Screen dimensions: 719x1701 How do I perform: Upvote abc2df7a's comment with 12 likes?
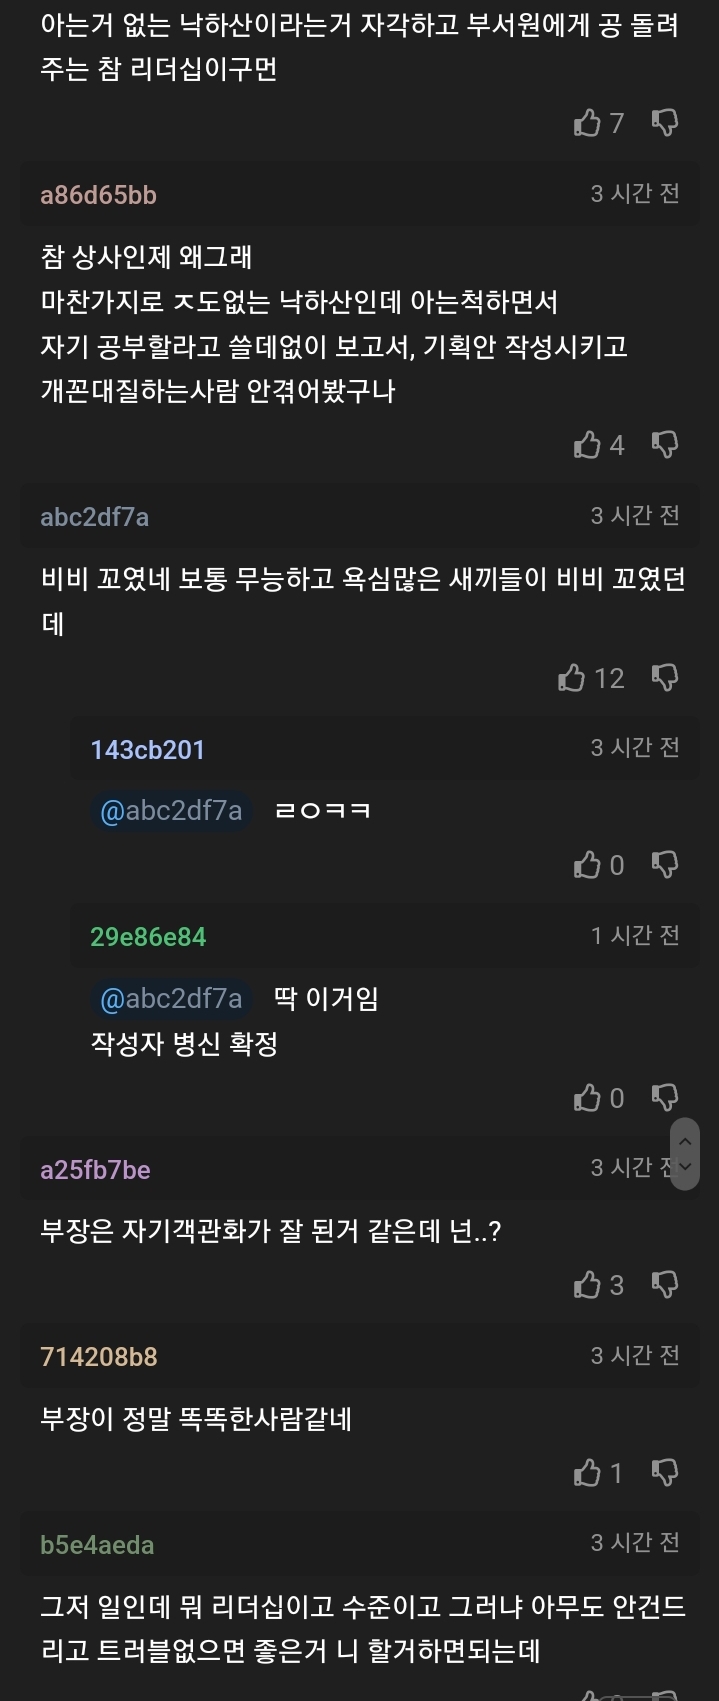click(x=571, y=678)
